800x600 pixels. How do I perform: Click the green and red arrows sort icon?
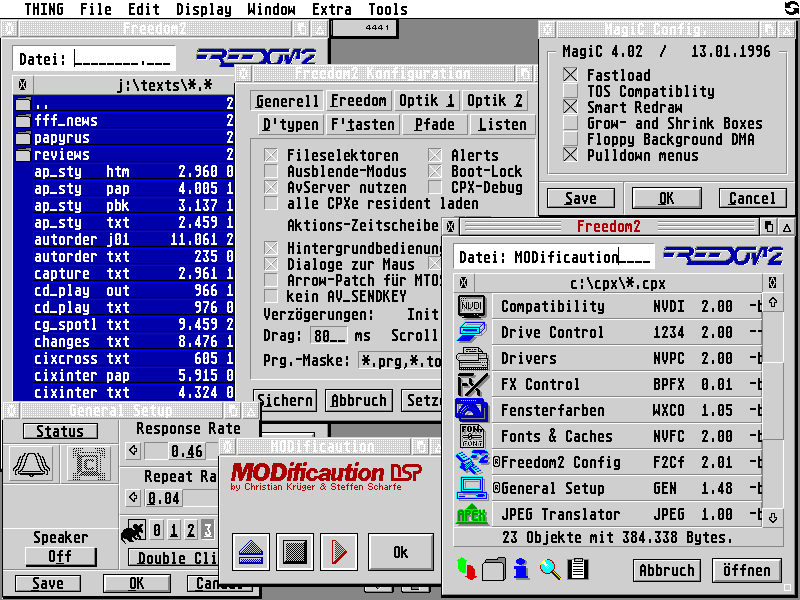[x=466, y=569]
